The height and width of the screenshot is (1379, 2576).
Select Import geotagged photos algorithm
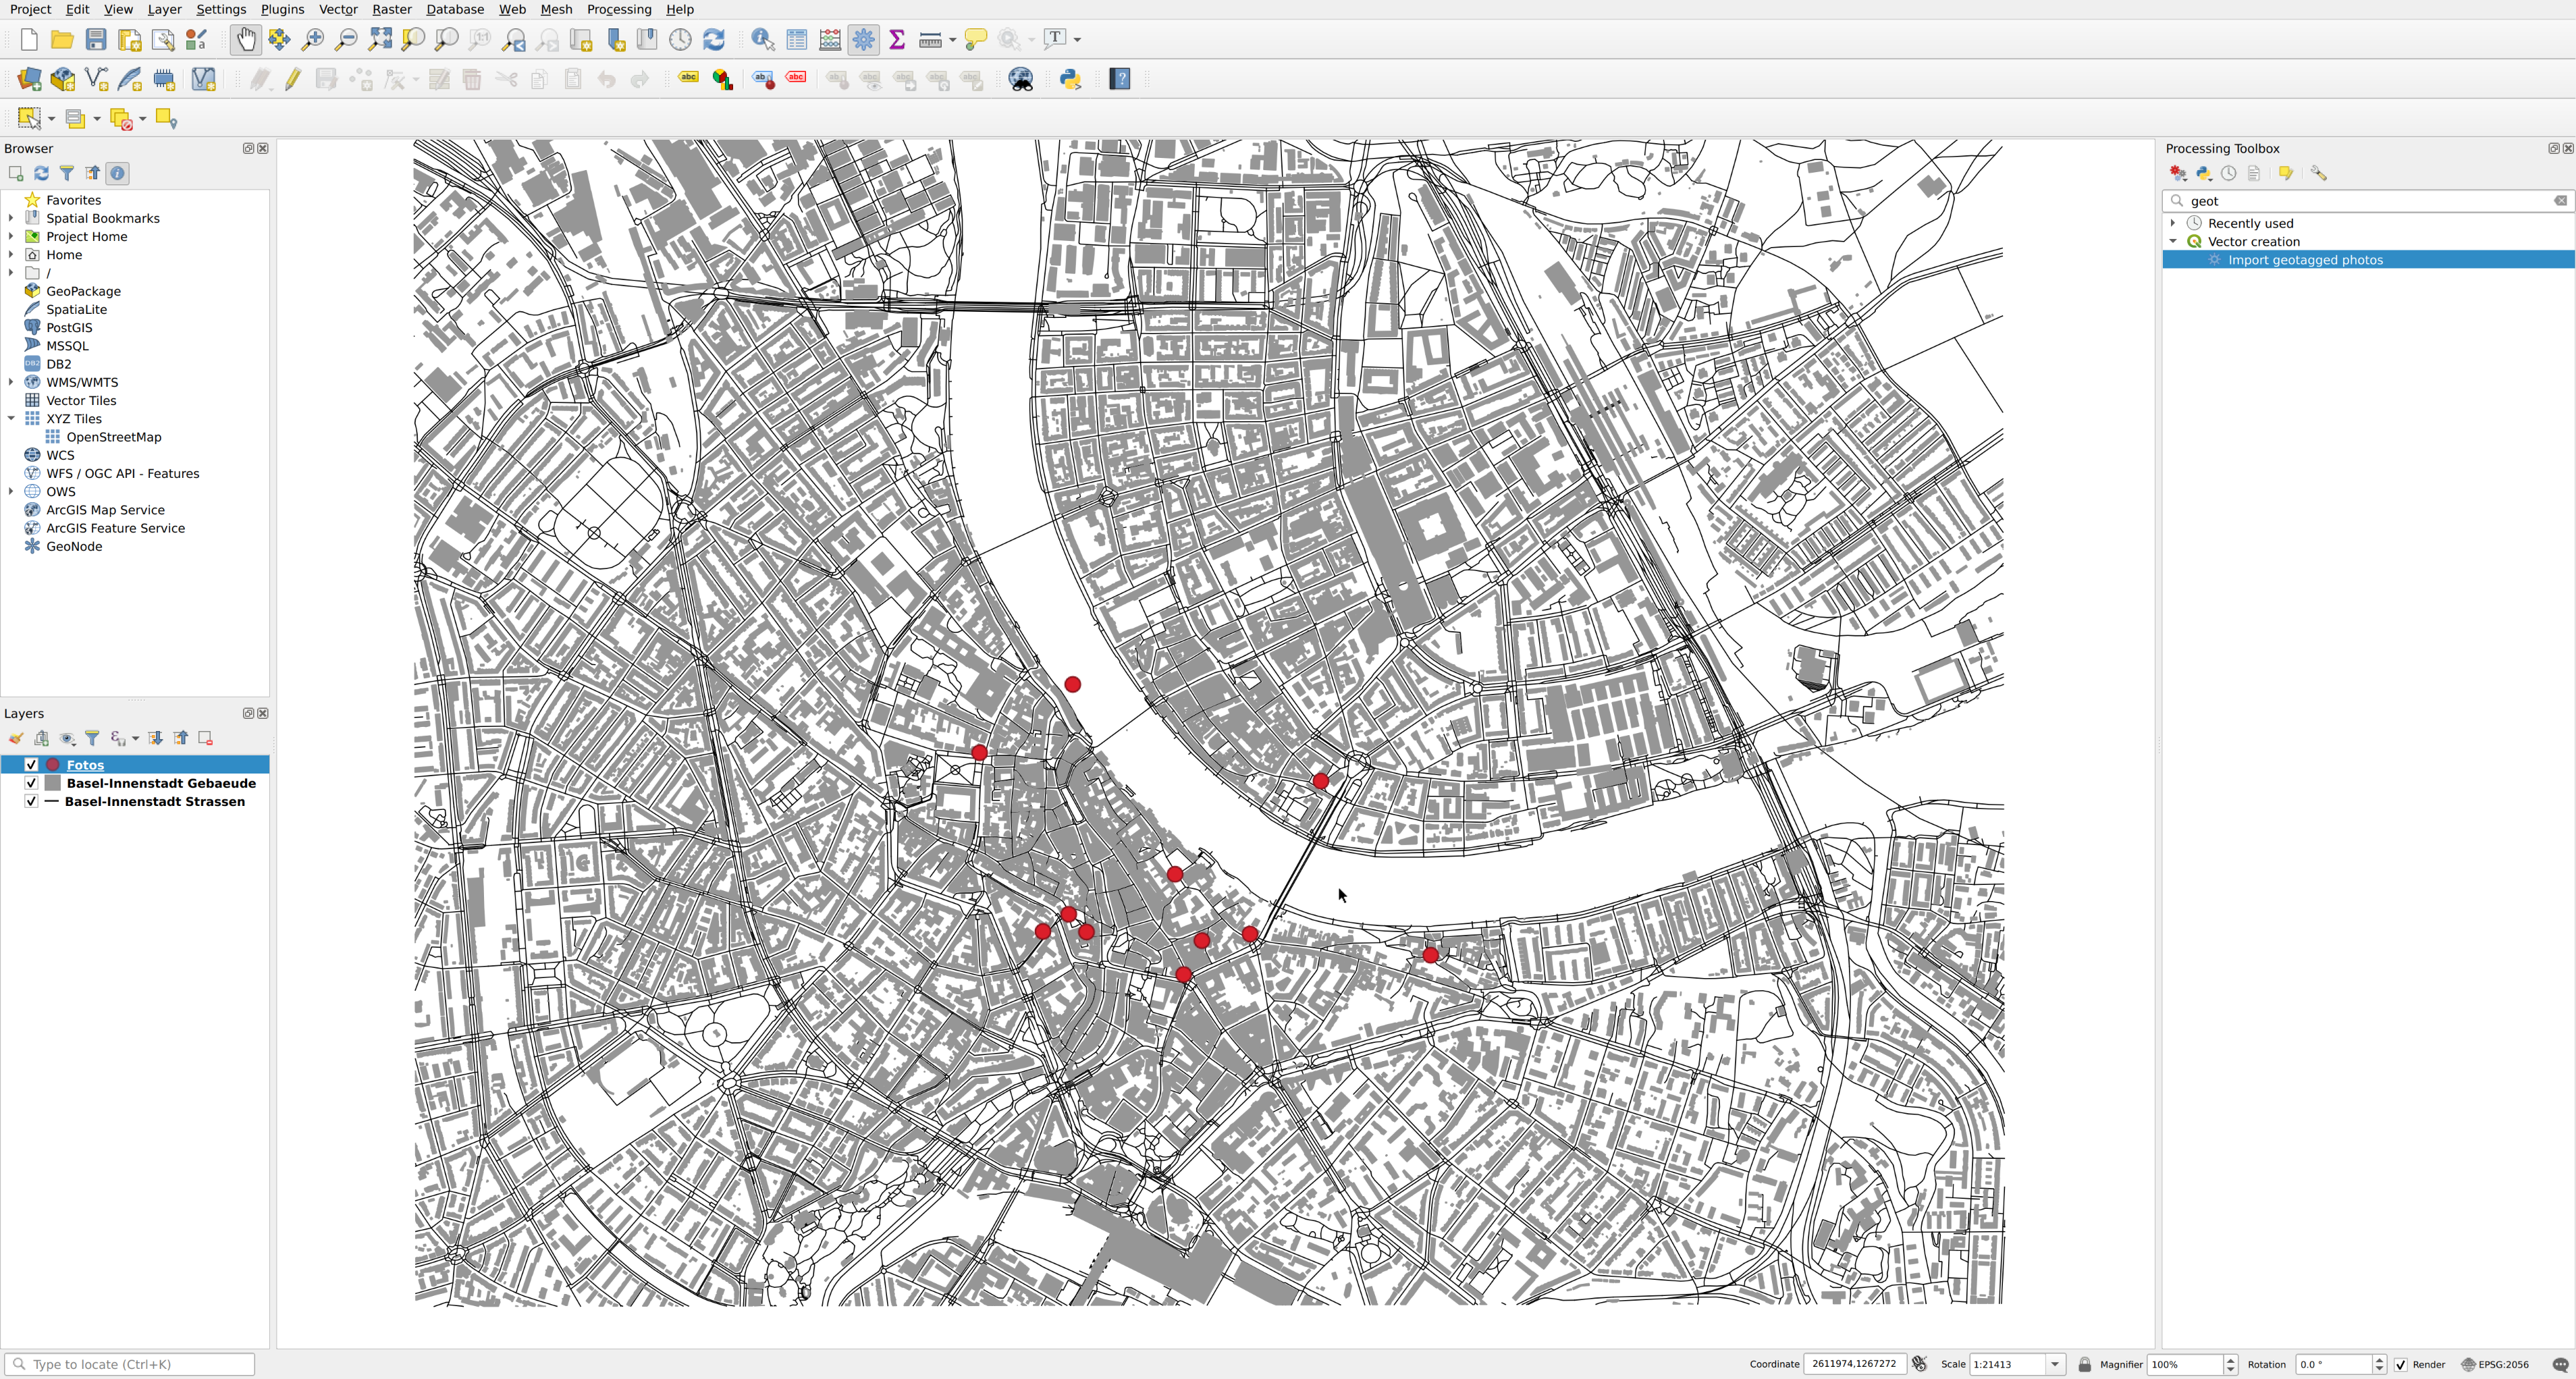(2304, 260)
